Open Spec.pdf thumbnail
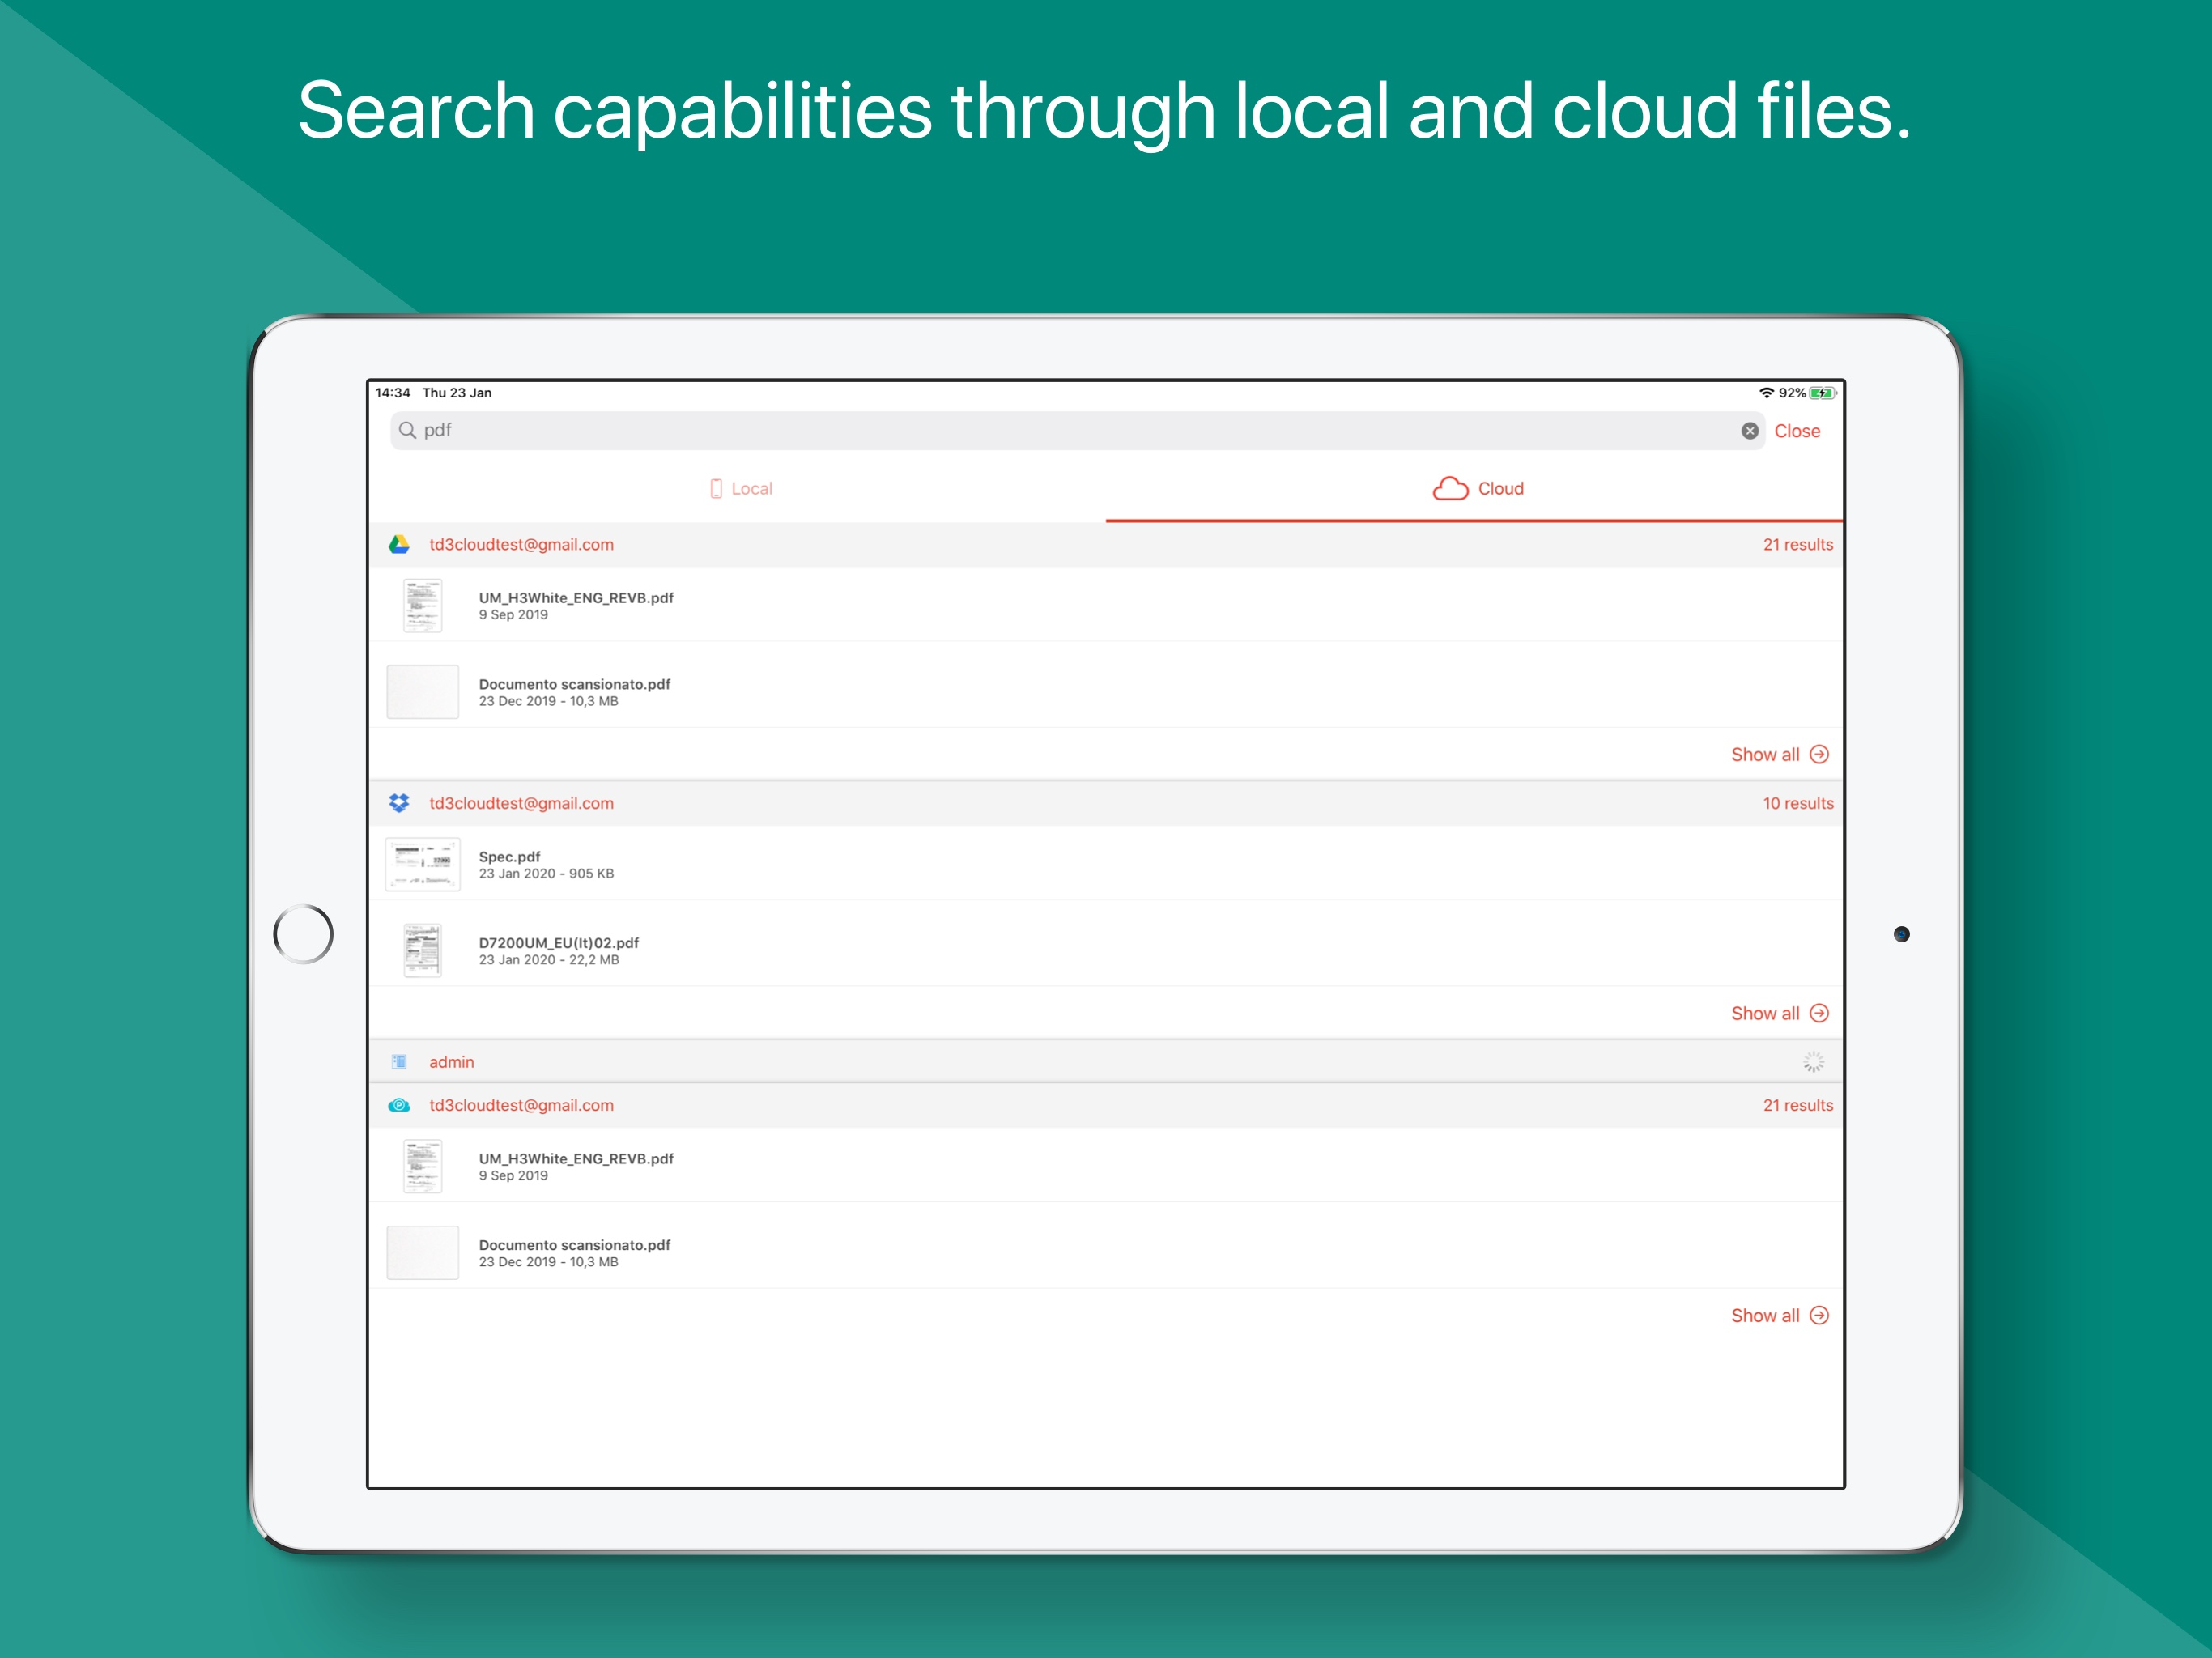 click(x=423, y=864)
